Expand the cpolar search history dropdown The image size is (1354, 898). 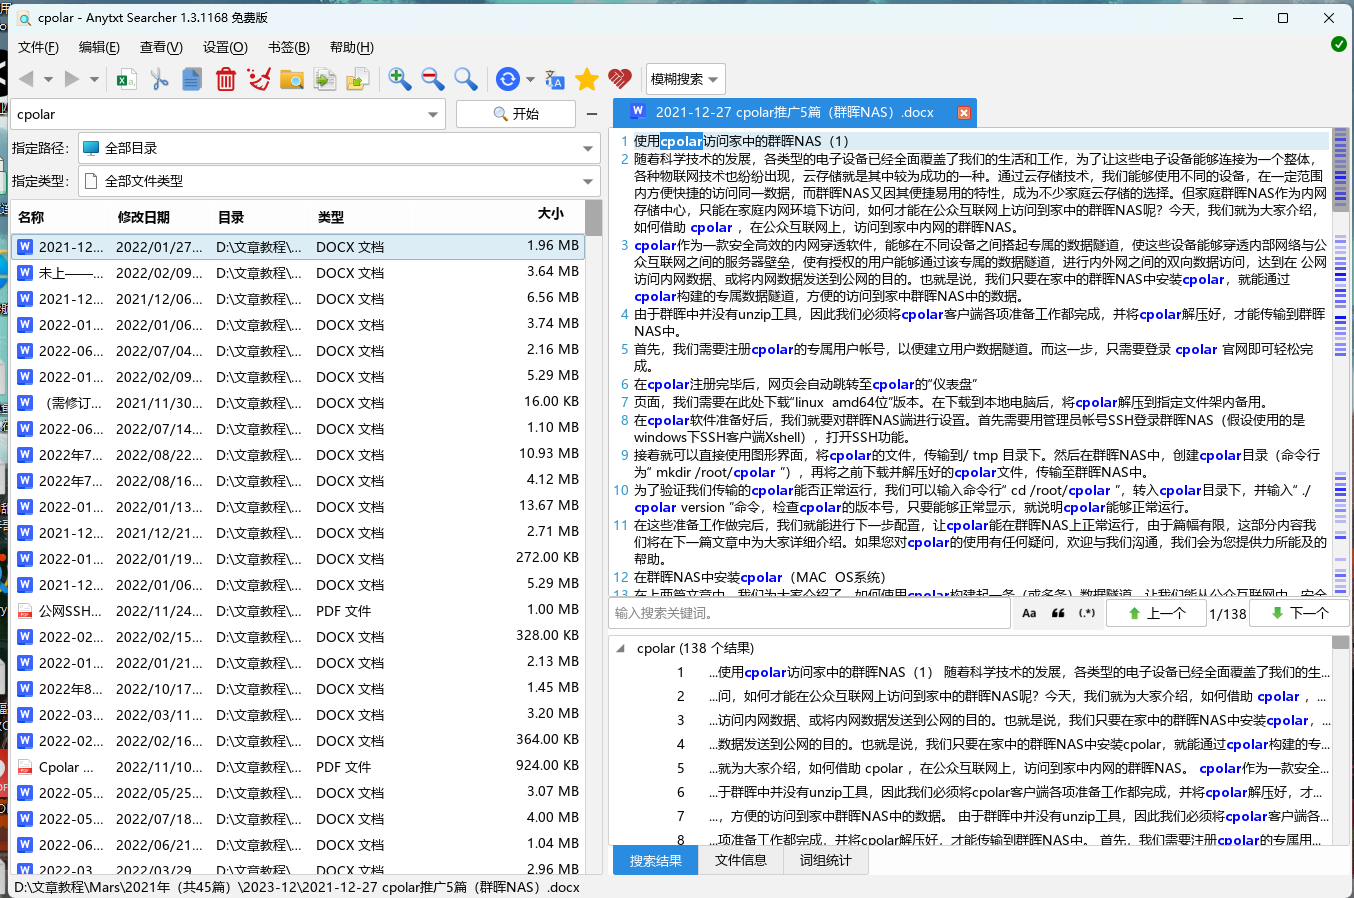coord(433,115)
